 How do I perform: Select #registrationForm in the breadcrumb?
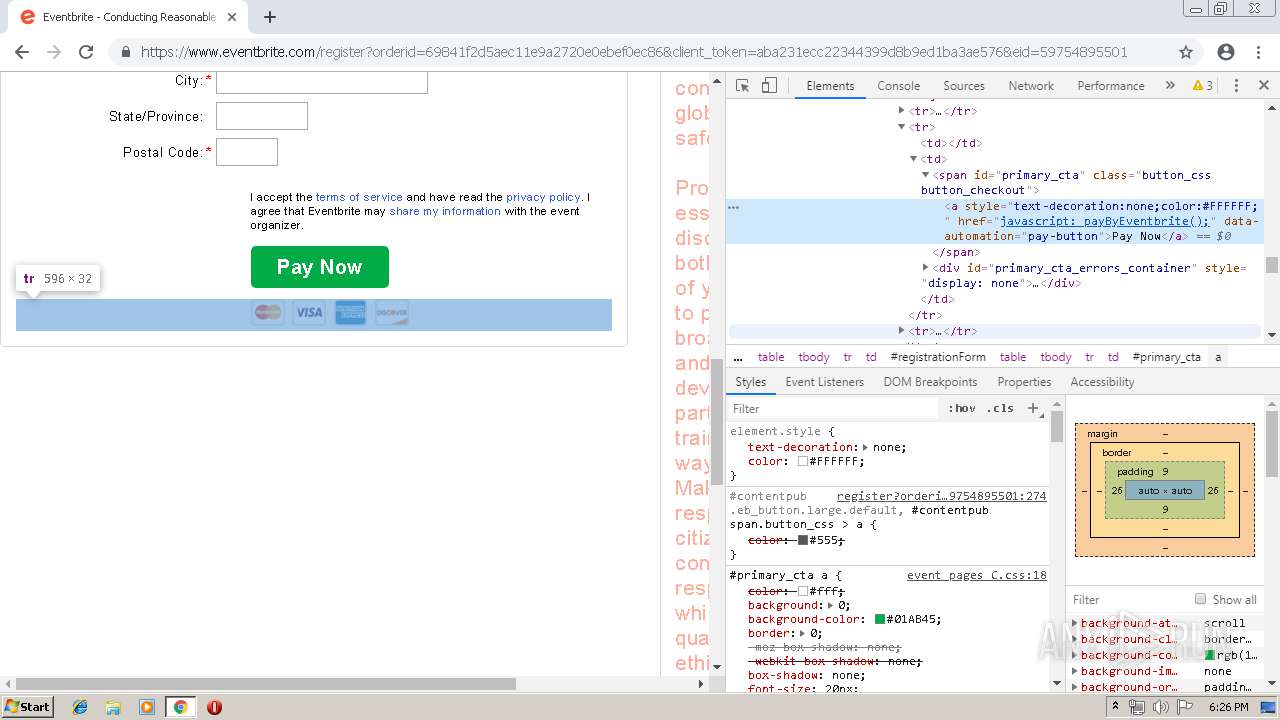point(938,357)
